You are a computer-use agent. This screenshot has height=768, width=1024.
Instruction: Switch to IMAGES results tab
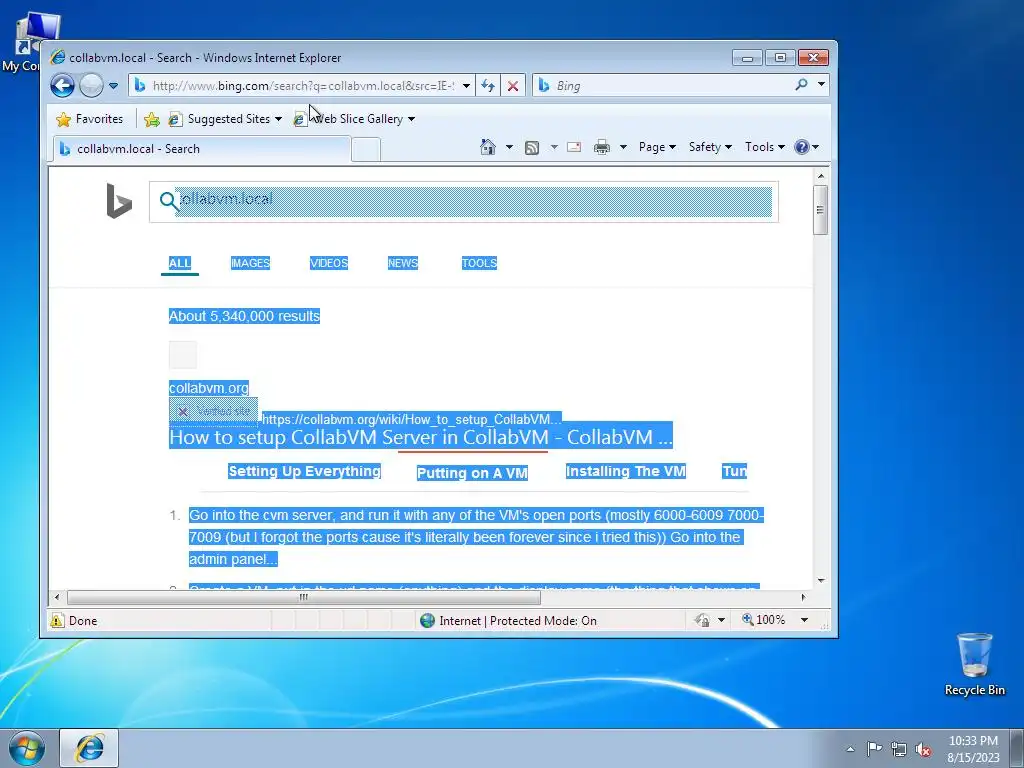250,263
